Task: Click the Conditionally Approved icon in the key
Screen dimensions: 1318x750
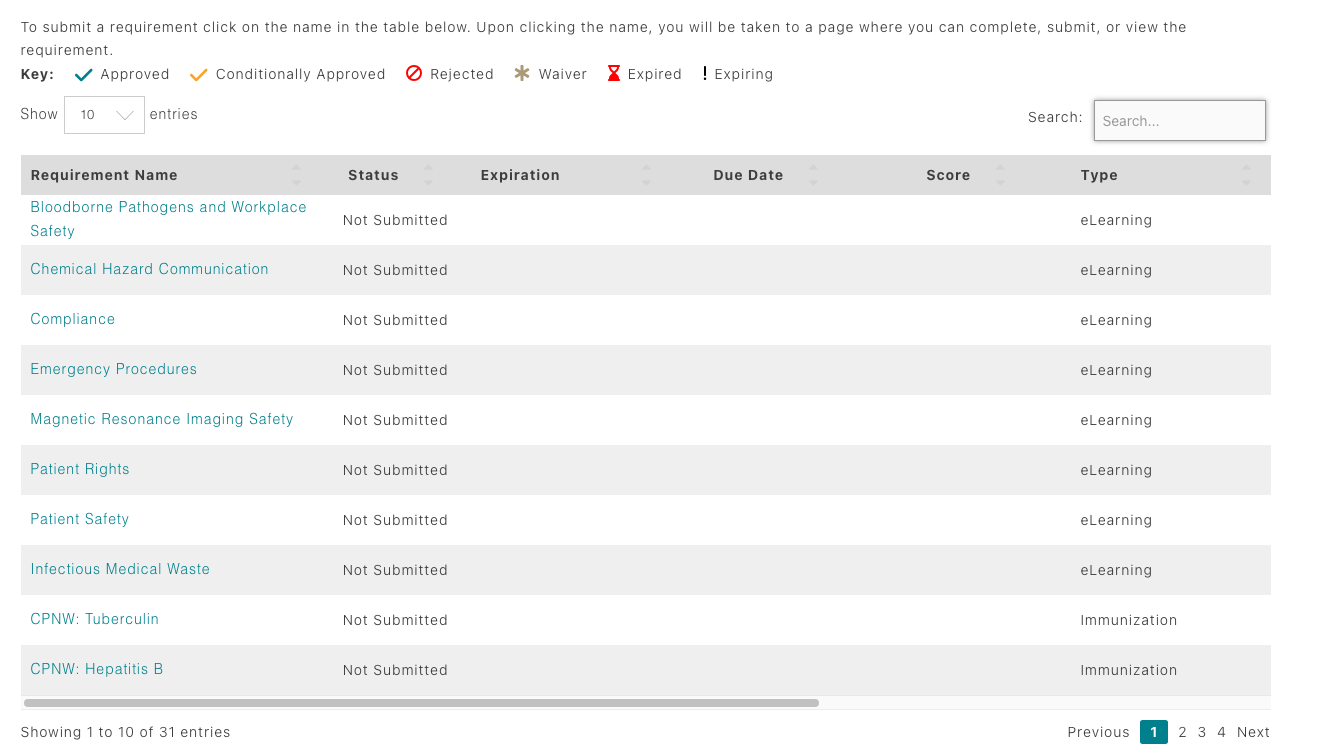Action: pyautogui.click(x=197, y=73)
